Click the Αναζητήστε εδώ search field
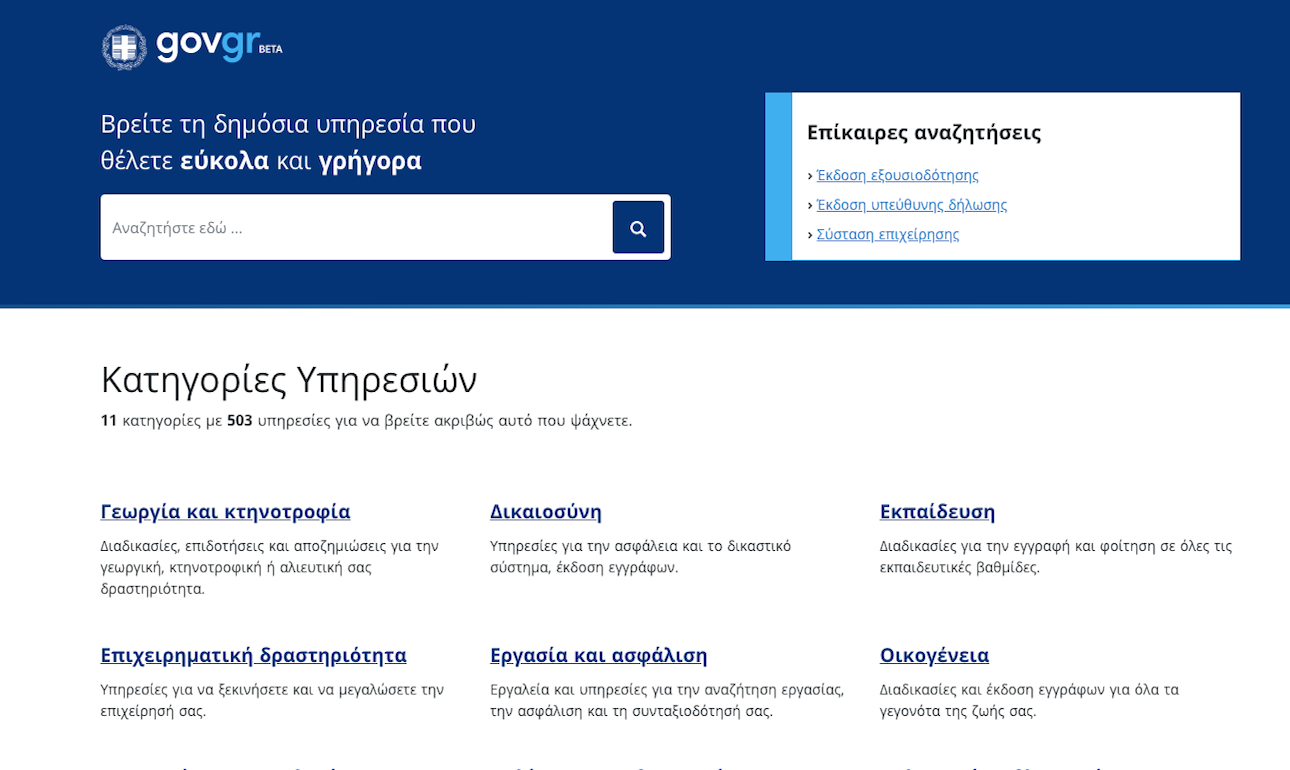The height and width of the screenshot is (770, 1290). [x=350, y=227]
